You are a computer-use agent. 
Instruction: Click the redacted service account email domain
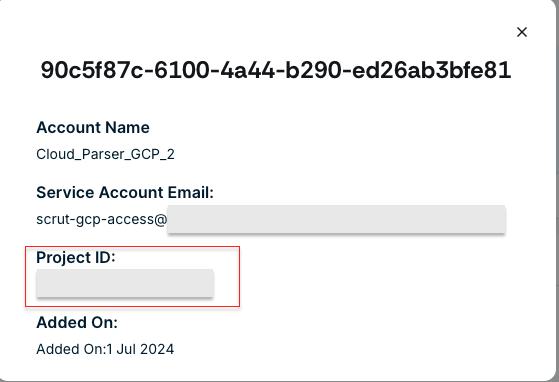[336, 219]
